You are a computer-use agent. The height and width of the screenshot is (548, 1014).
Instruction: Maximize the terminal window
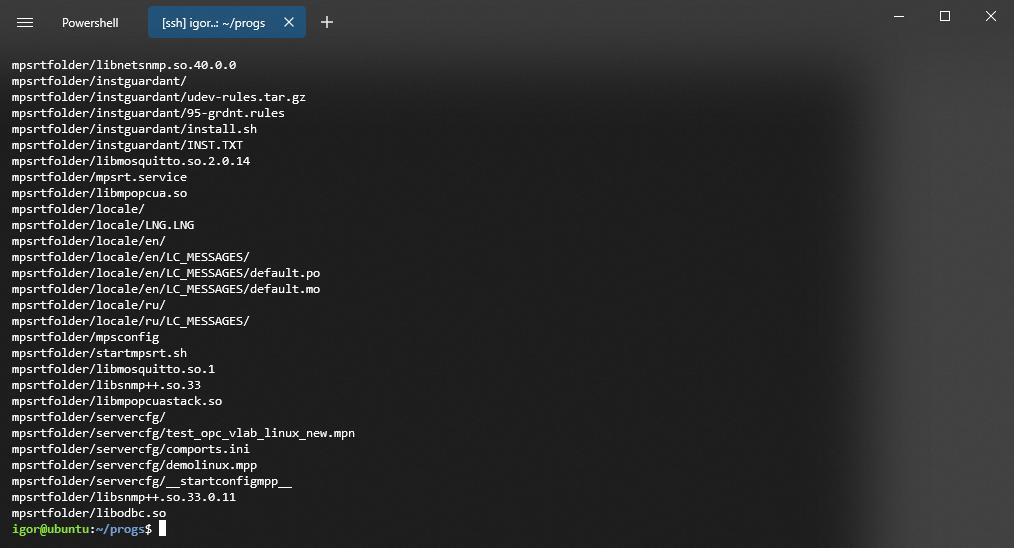(x=945, y=16)
